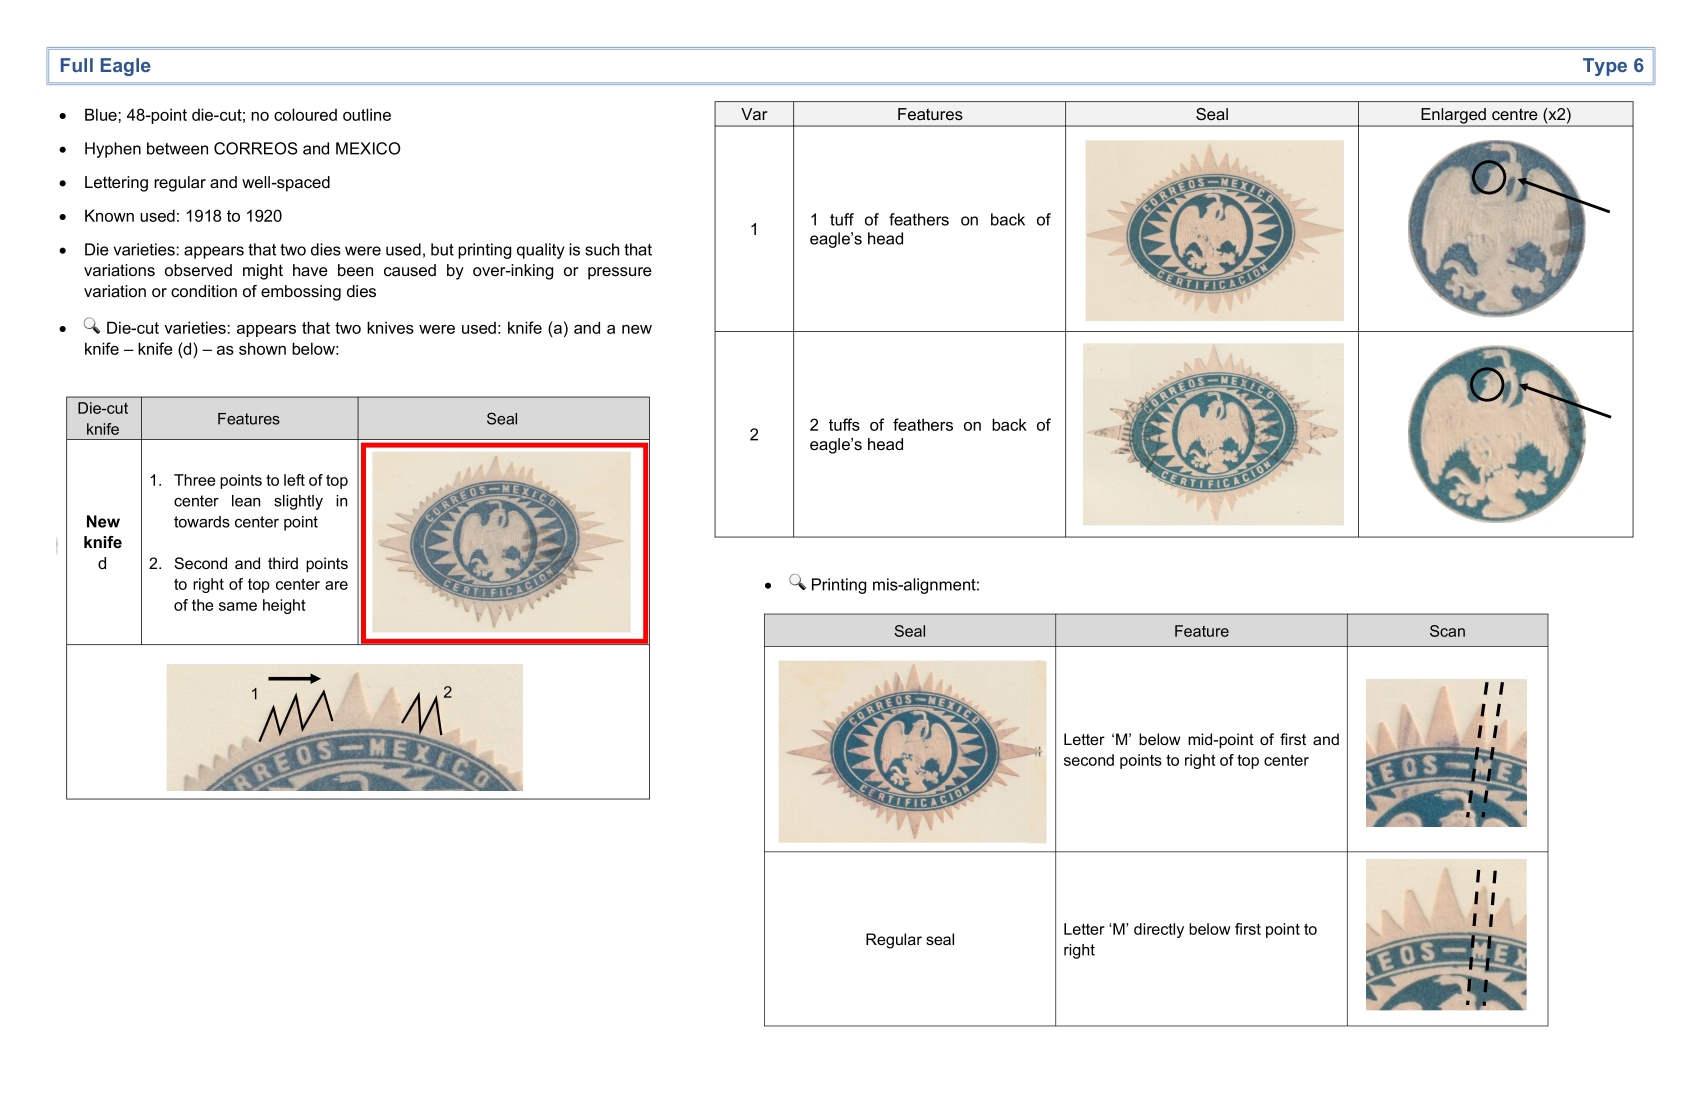The height and width of the screenshot is (1100, 1700).
Task: Select the red-outlined New knife d seal image
Action: (x=503, y=542)
